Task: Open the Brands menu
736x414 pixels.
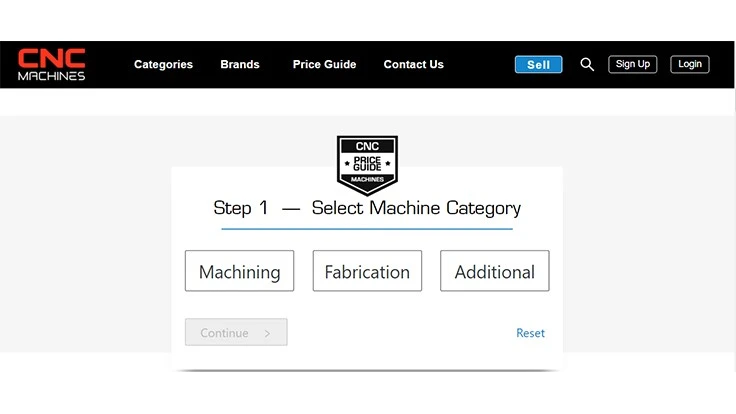Action: click(x=240, y=64)
